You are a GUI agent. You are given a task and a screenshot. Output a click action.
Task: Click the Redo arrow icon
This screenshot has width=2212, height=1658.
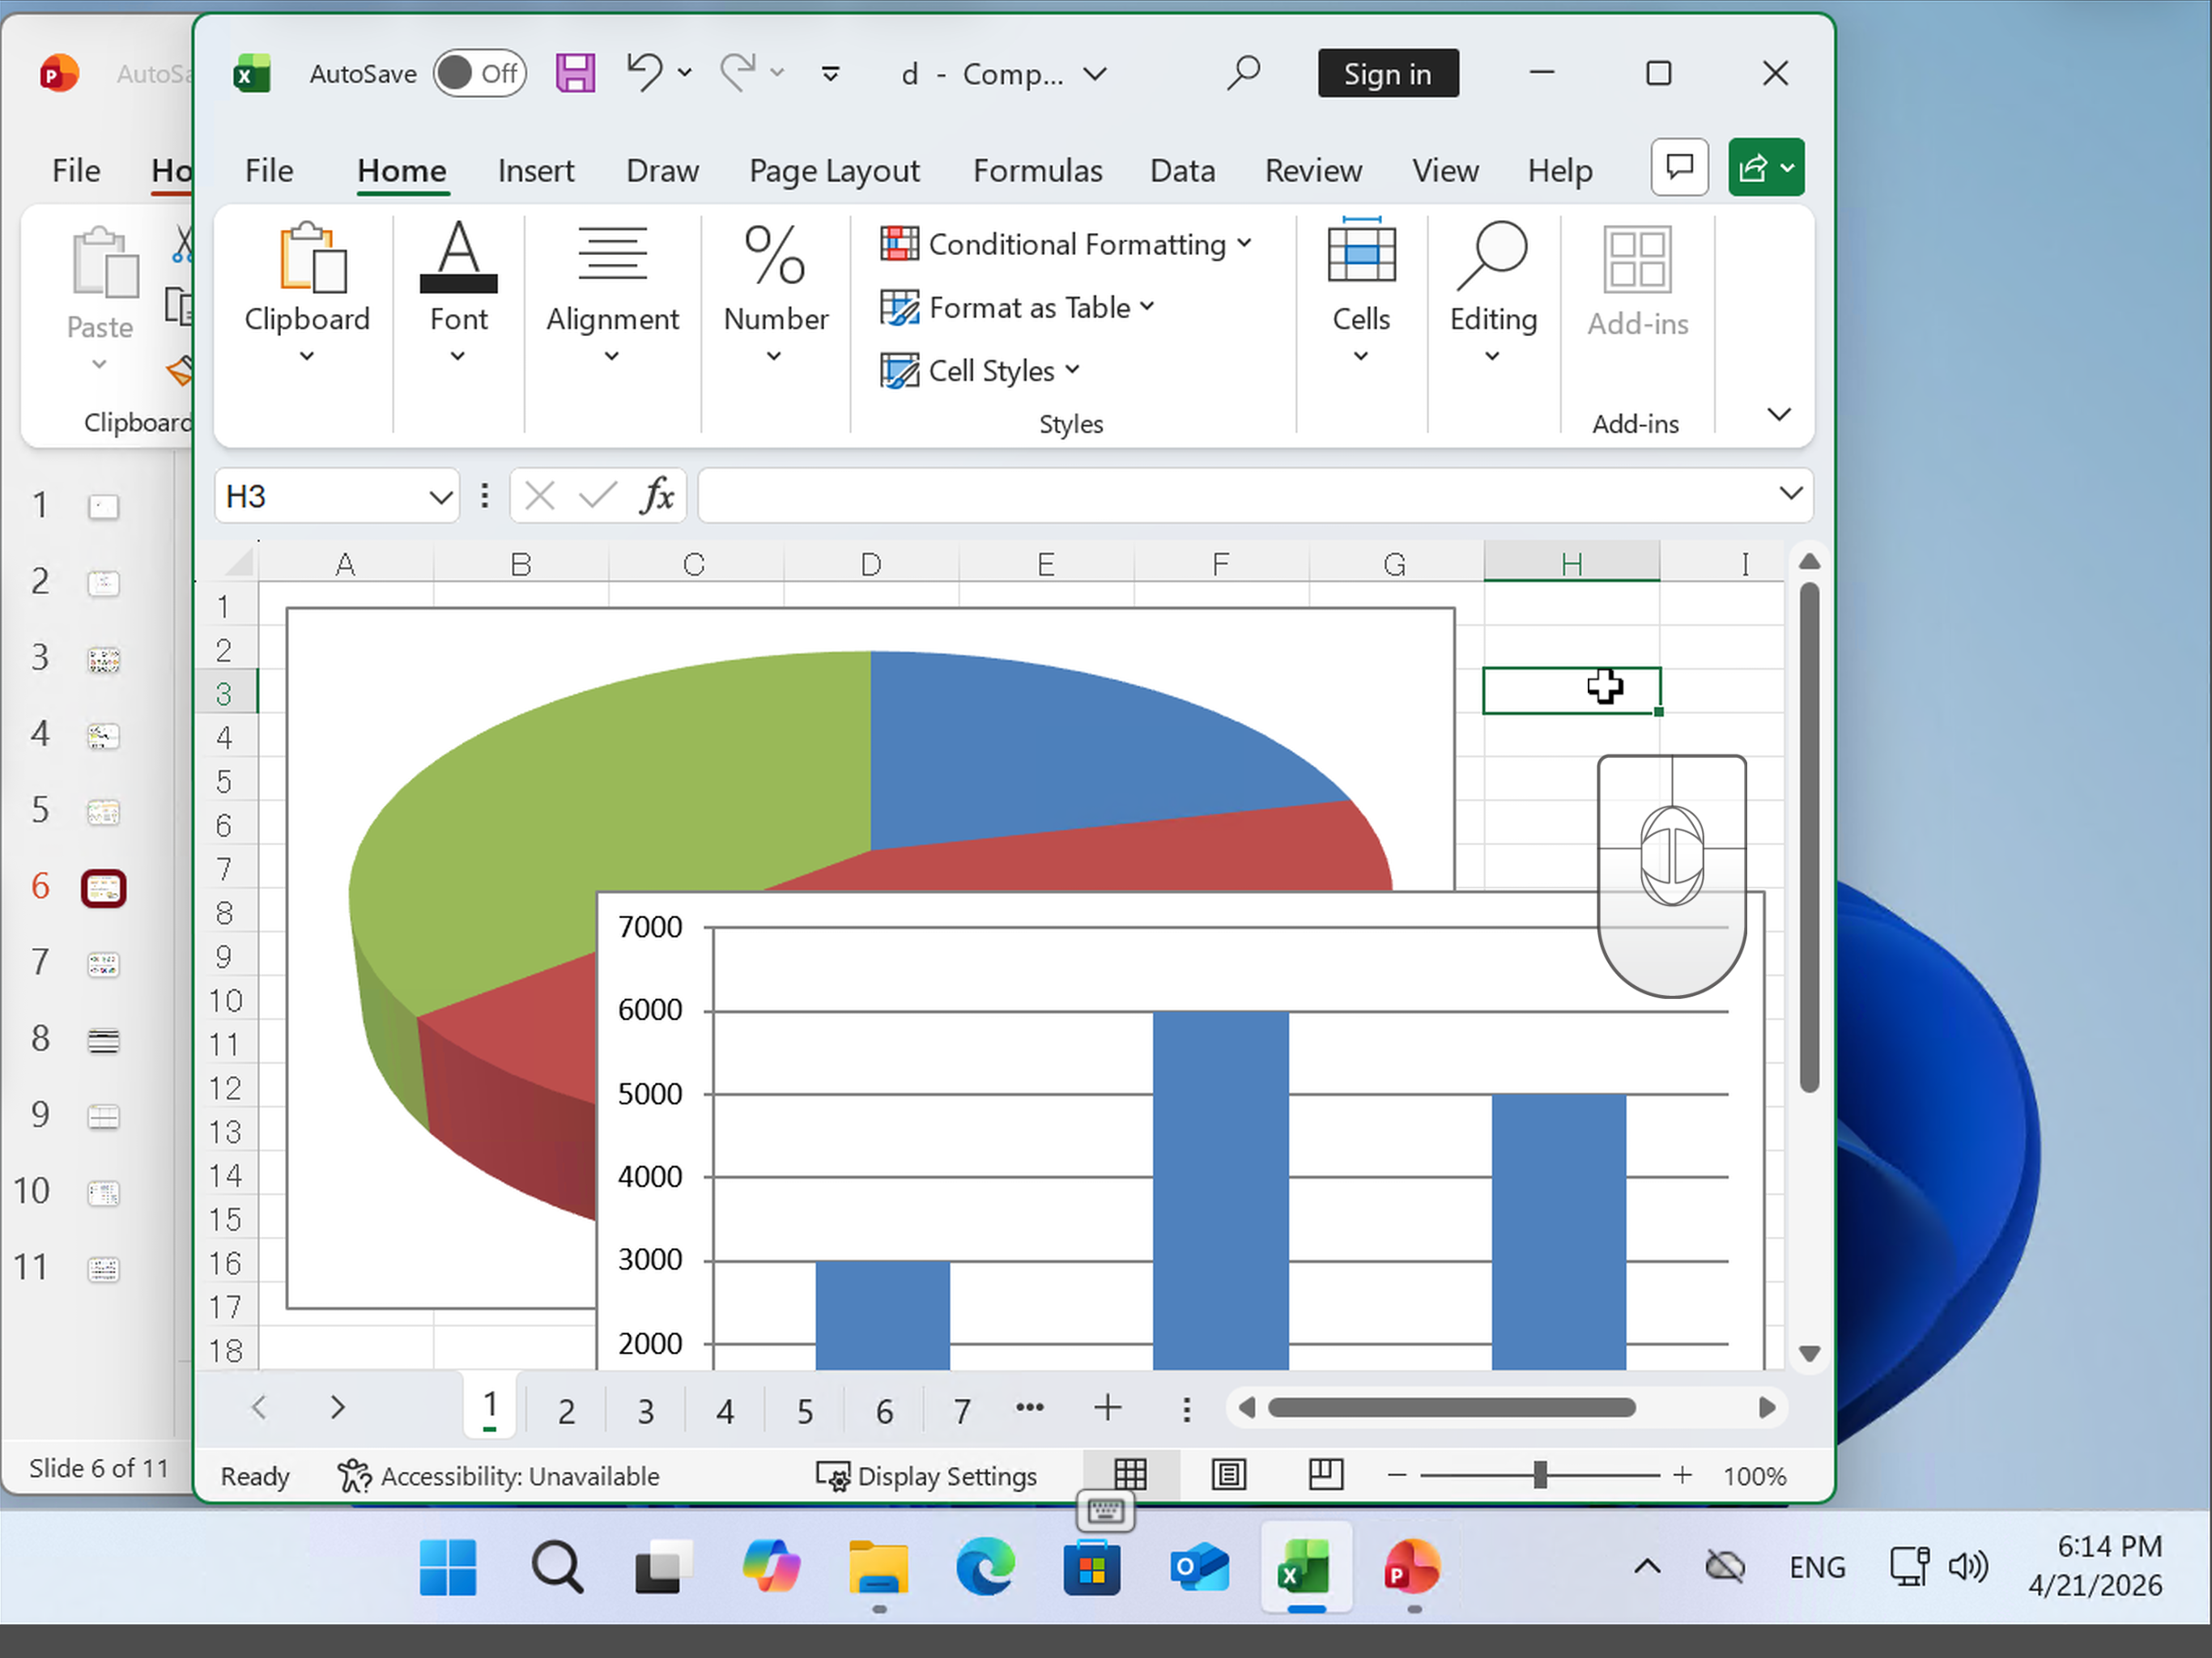(739, 73)
